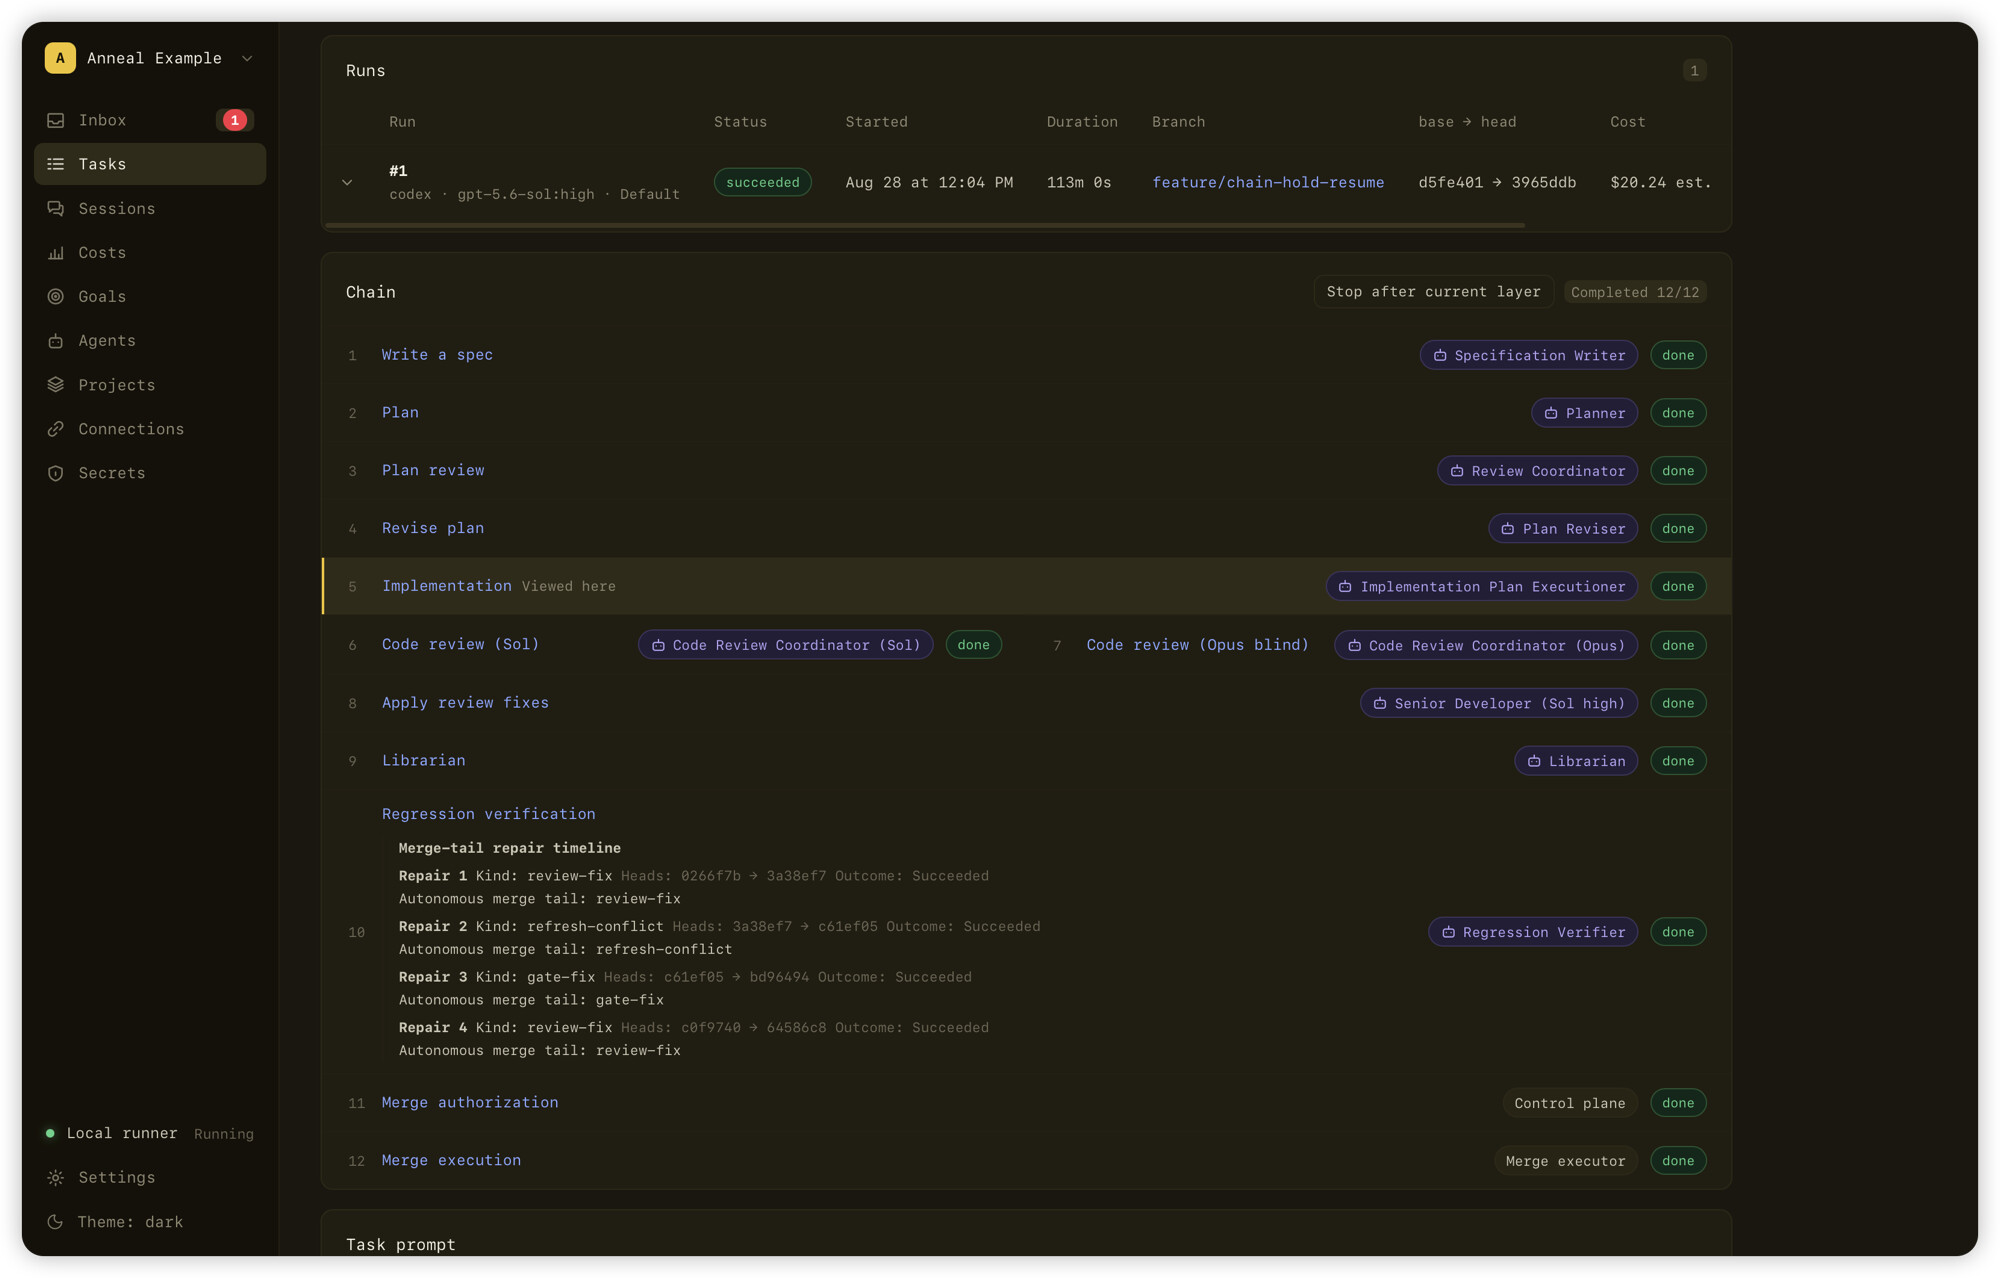Screen dimensions: 2000x1278
Task: Open the Secrets page
Action: 150,473
